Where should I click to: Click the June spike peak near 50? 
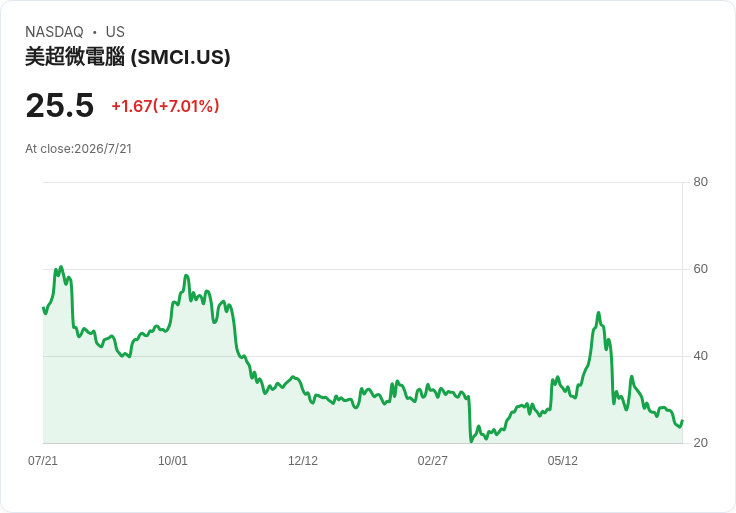click(x=598, y=313)
